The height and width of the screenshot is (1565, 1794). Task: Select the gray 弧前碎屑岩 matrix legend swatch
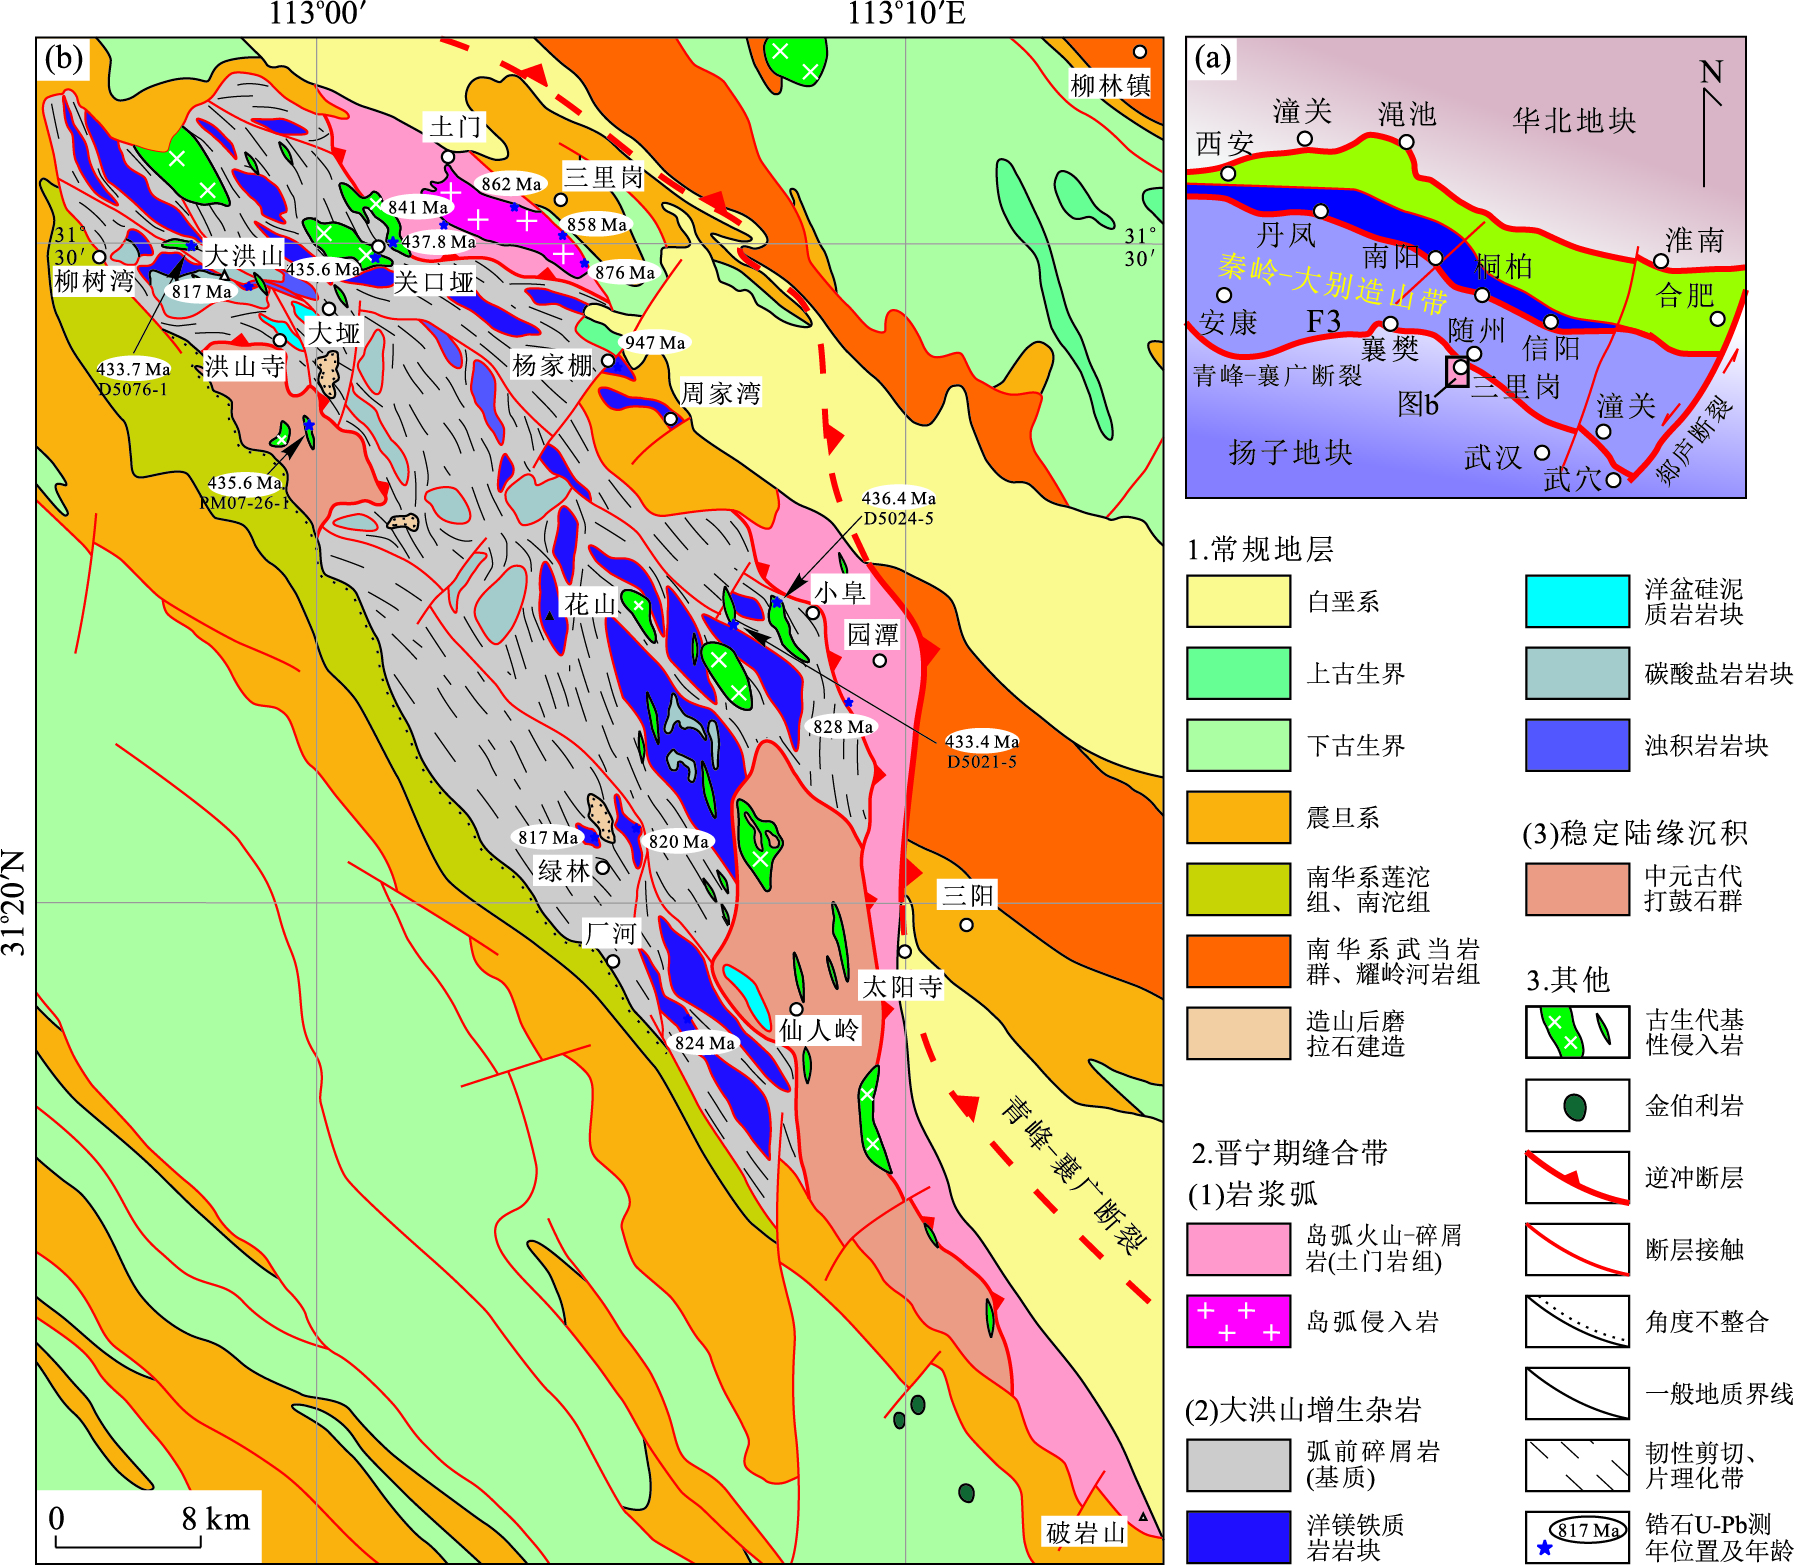click(1238, 1465)
